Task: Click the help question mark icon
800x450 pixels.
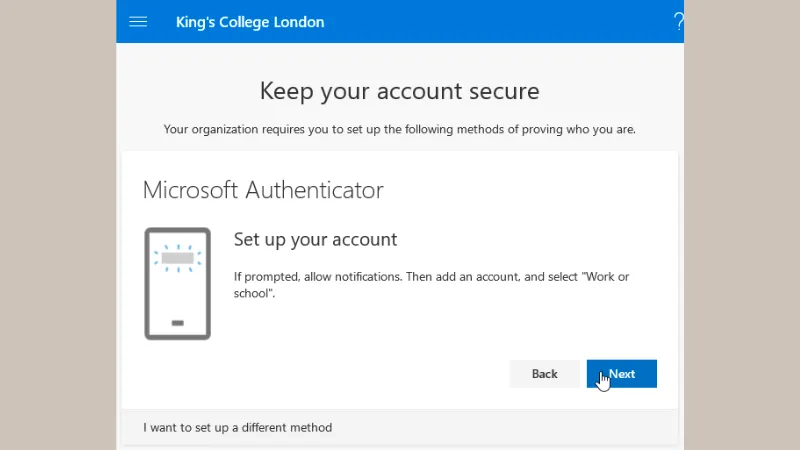Action: pos(678,21)
